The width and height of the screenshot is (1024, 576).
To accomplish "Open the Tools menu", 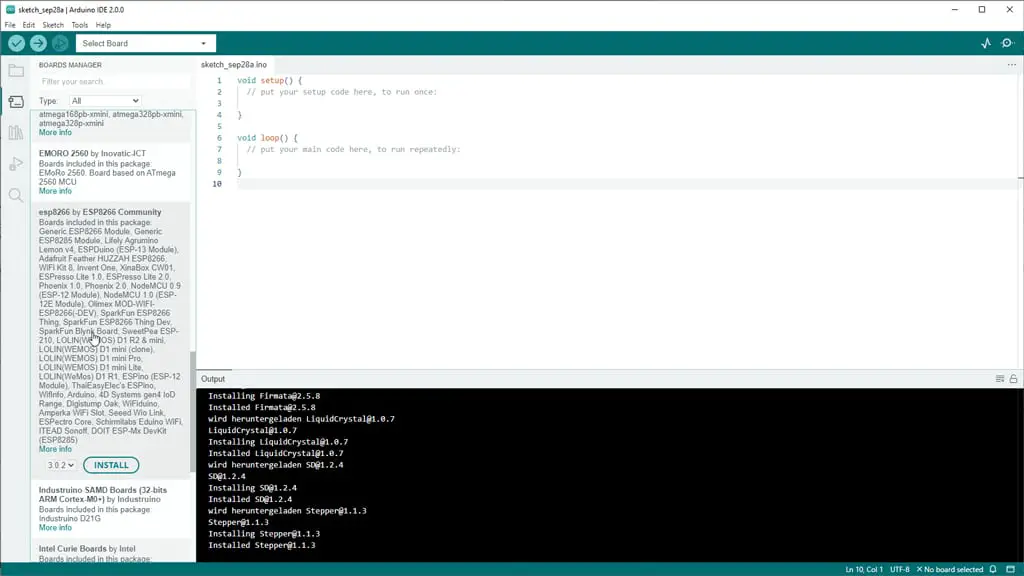I will (x=79, y=25).
